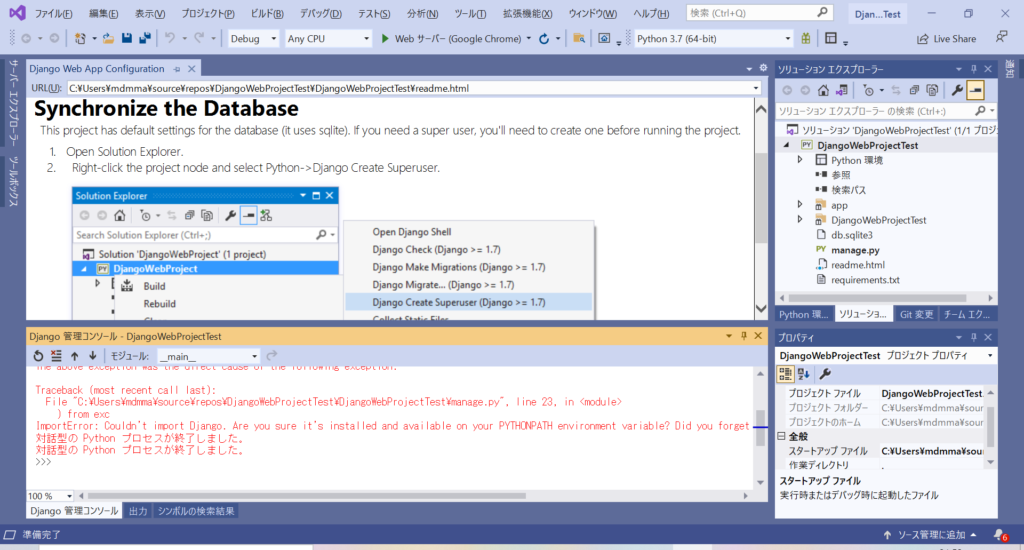Click the Live Share button
The width and height of the screenshot is (1024, 550).
[947, 39]
